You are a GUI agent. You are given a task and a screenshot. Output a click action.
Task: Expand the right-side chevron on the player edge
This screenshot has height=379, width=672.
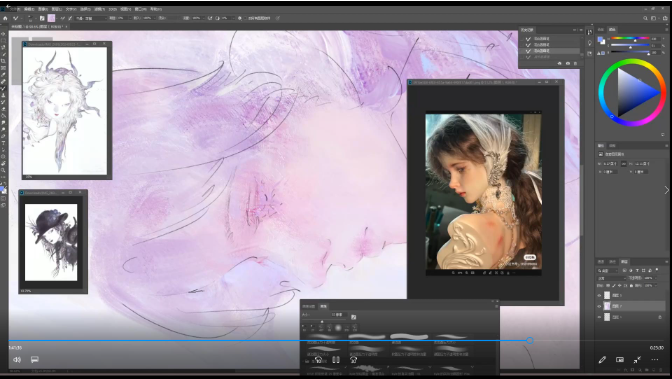coord(666,190)
